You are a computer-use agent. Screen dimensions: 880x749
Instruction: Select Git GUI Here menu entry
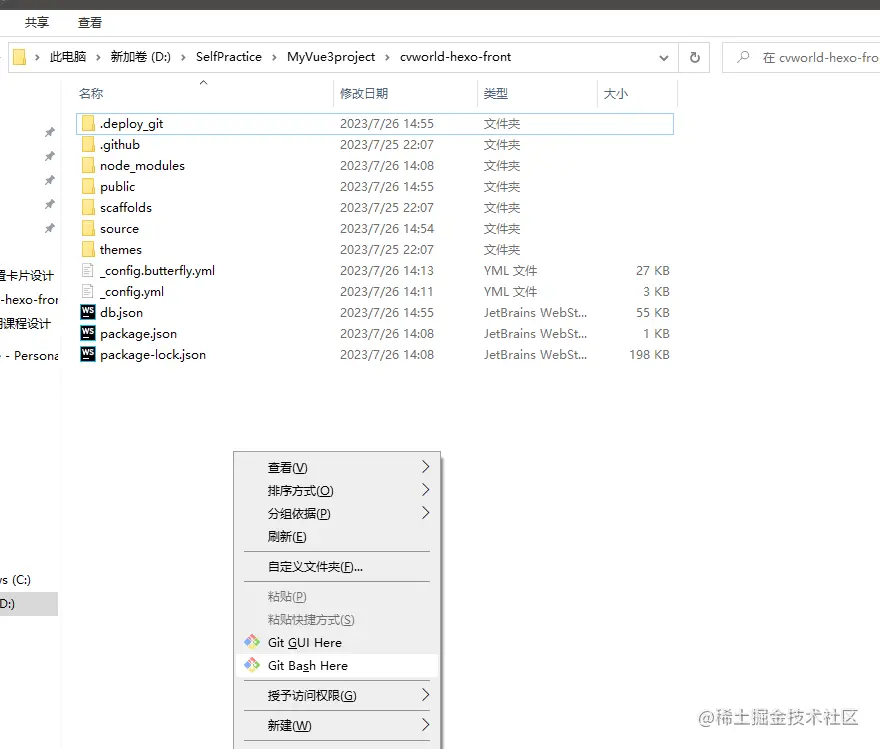(x=337, y=642)
